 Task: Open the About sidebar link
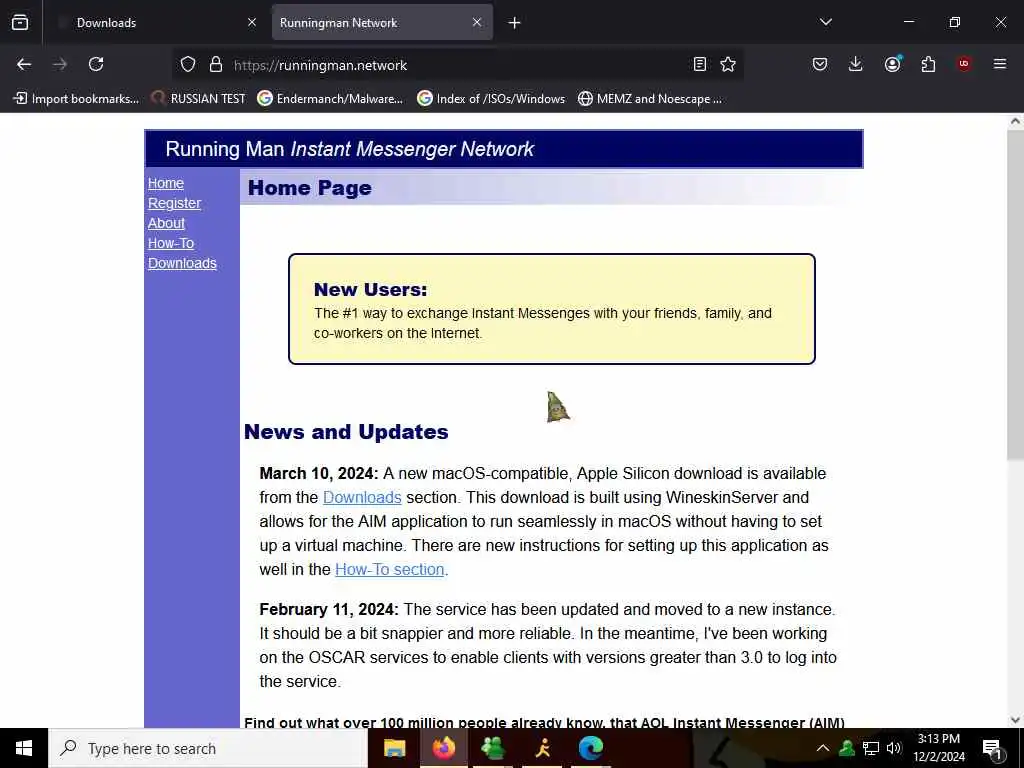[x=166, y=223]
